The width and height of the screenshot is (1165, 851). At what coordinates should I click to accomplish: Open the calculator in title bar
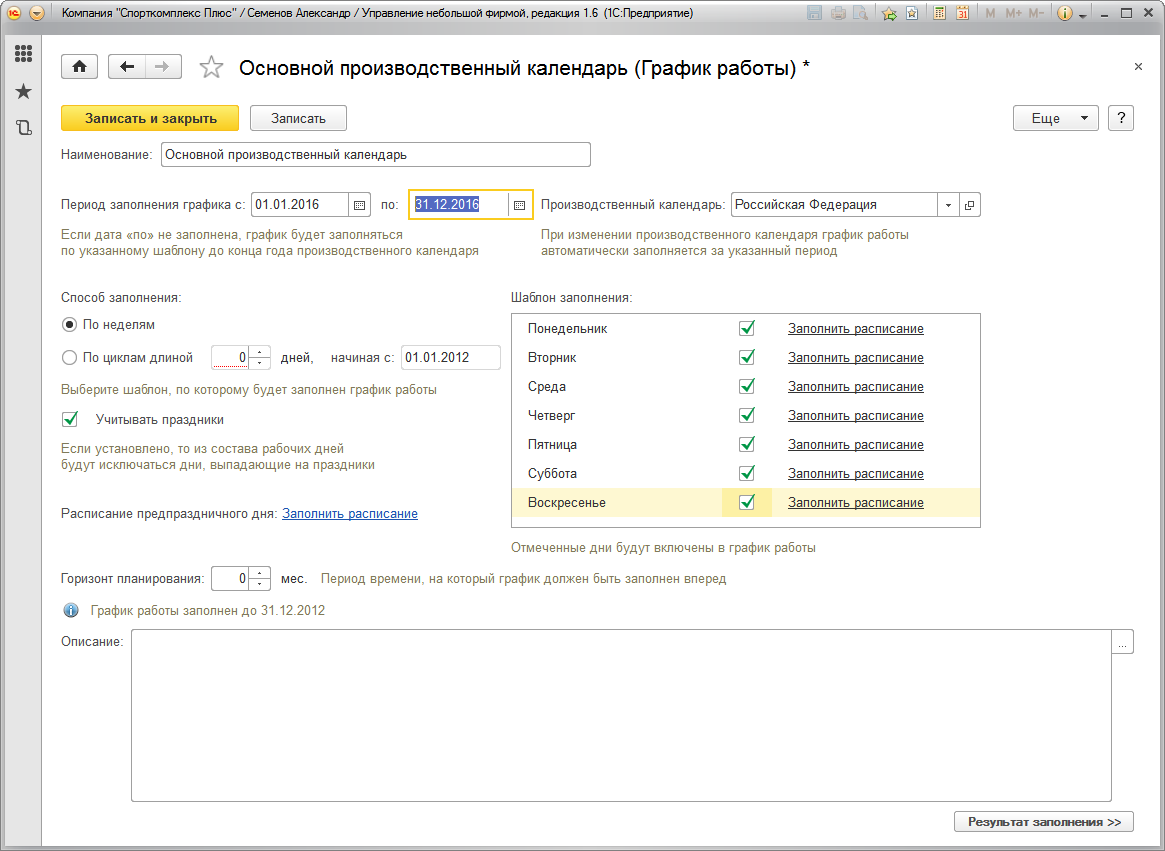pyautogui.click(x=940, y=14)
